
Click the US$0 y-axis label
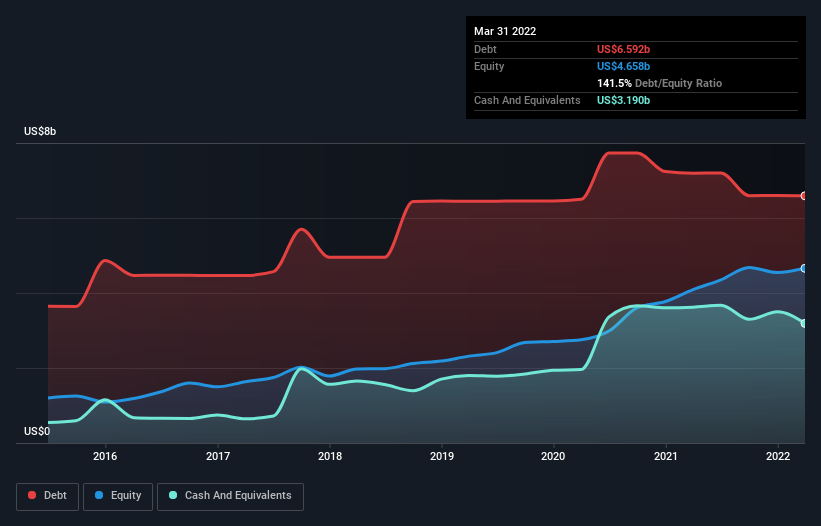[x=37, y=431]
